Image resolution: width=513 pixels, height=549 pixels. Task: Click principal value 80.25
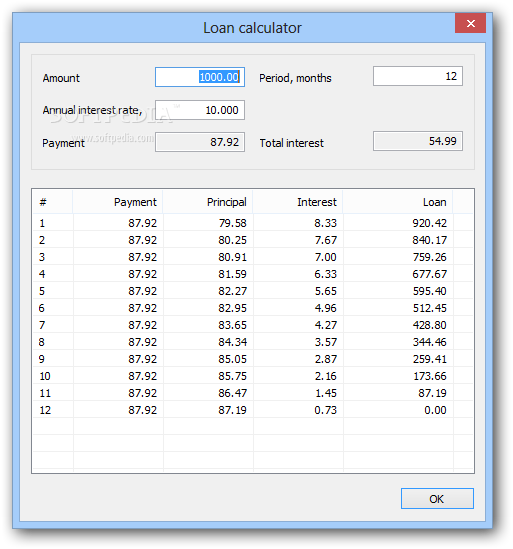pos(233,240)
